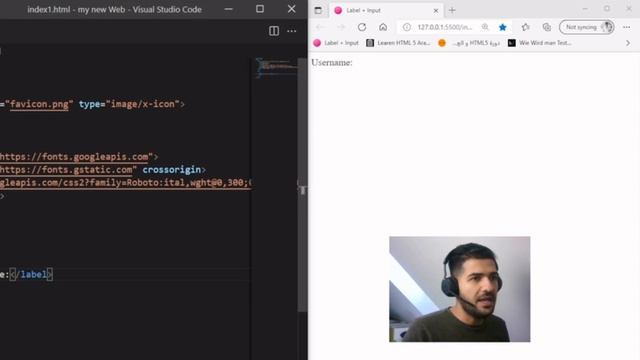Click the 'favicon.png' link in code

[39, 104]
